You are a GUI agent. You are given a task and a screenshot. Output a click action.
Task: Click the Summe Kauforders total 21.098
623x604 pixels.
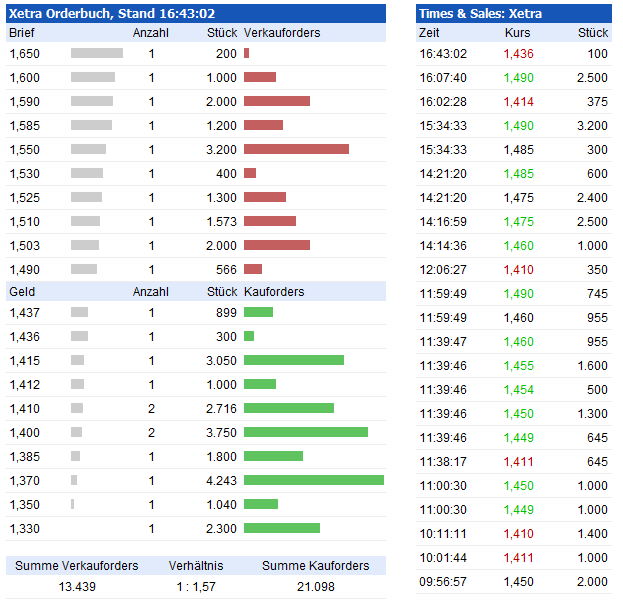tap(316, 586)
